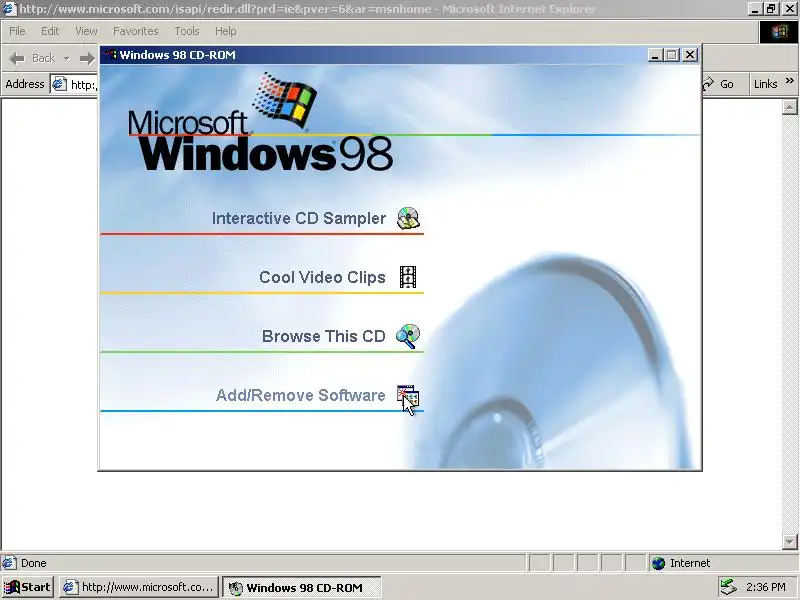Open the Interactive CD Sampler link
This screenshot has width=800, height=600.
coord(298,218)
